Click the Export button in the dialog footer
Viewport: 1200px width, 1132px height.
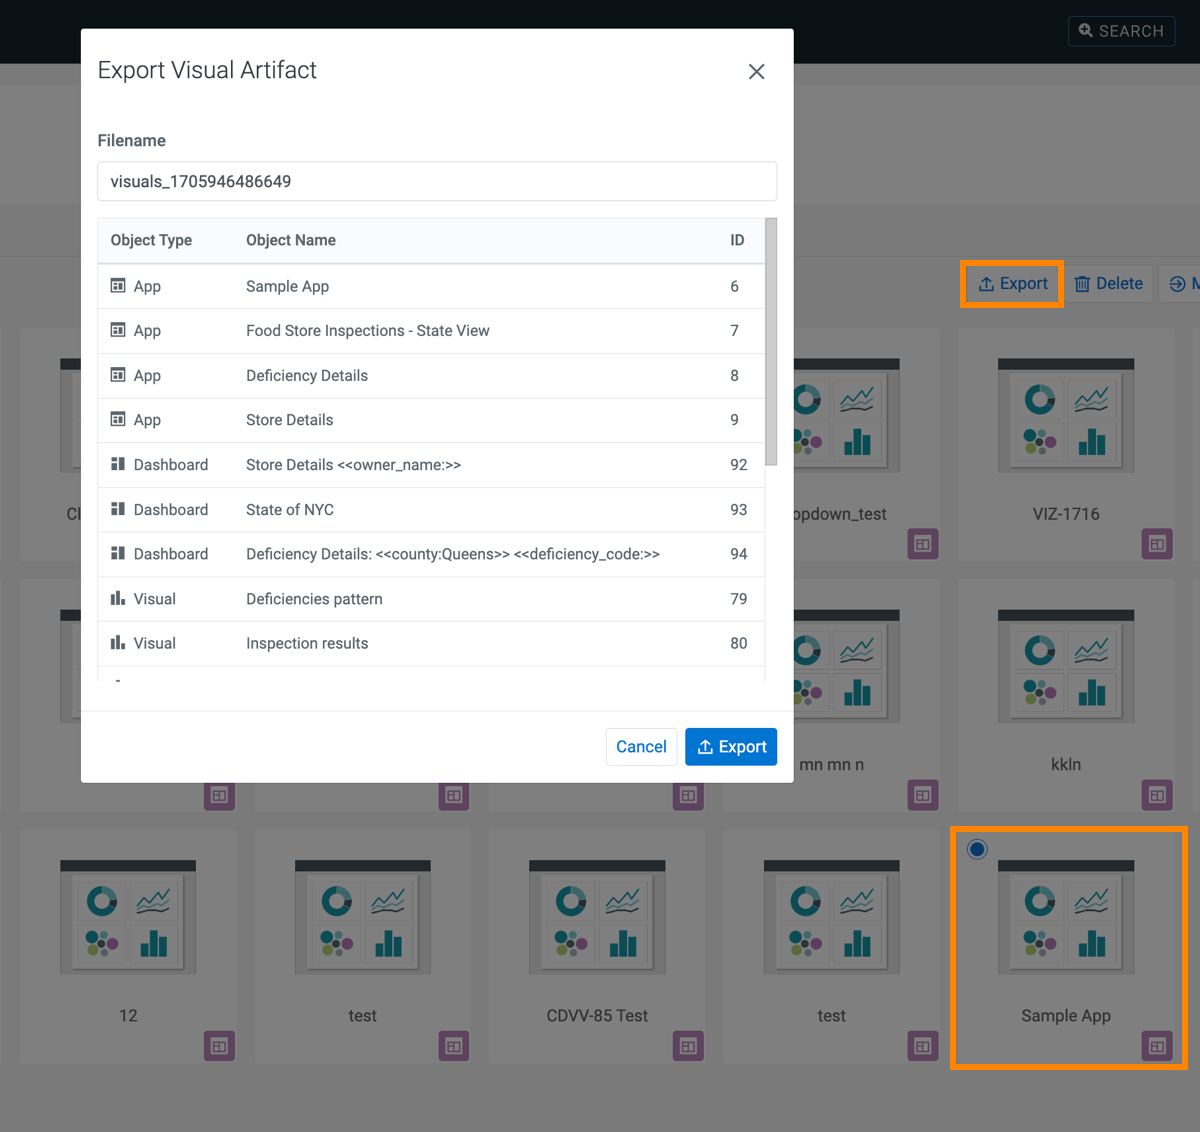731,747
